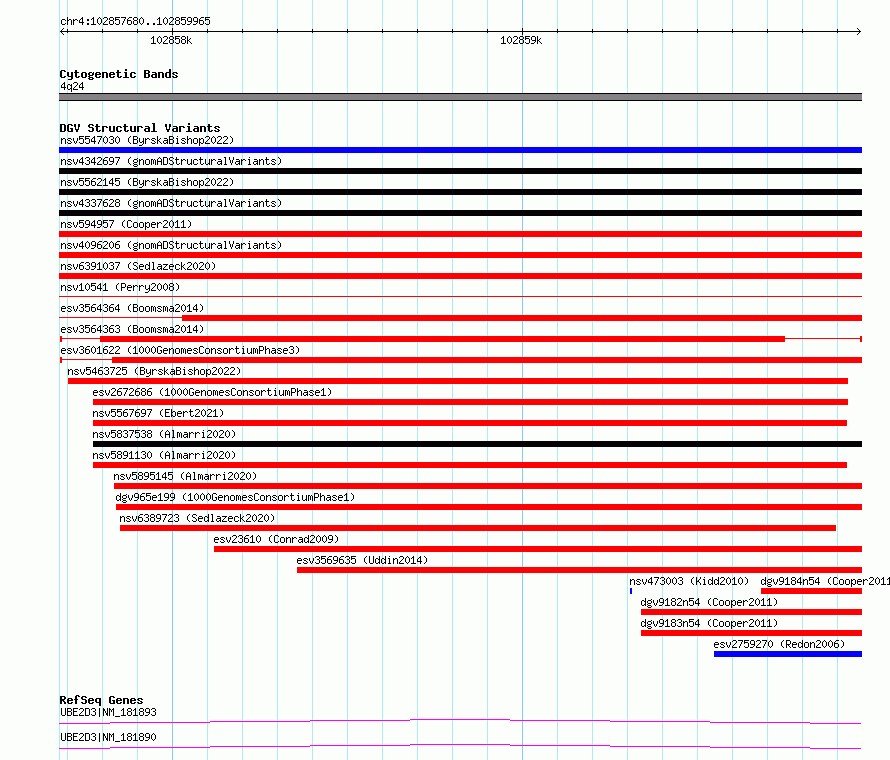This screenshot has width=890, height=760.
Task: Select nsv5895145 (Almarri2020) label
Action: (185, 476)
